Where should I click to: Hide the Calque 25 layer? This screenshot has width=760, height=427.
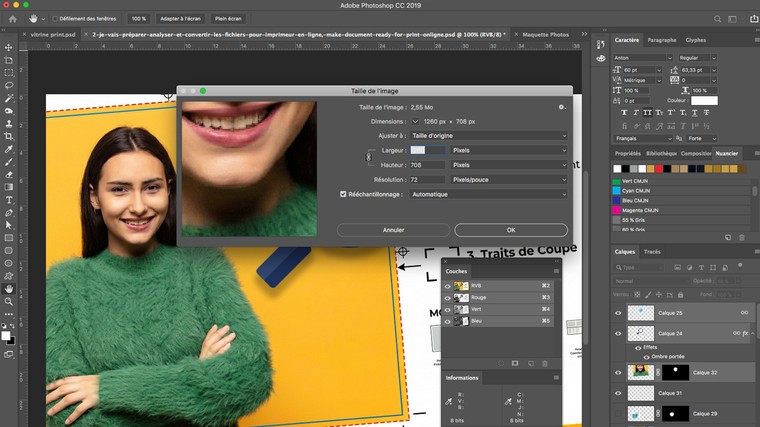pos(617,313)
